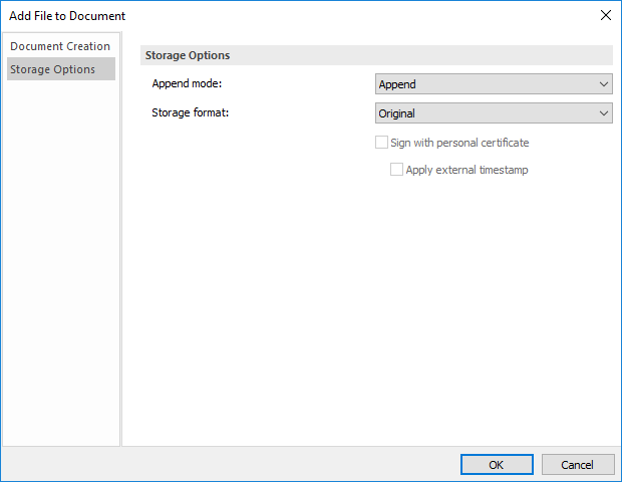Open the Document Creation page
622x482 pixels.
60,46
